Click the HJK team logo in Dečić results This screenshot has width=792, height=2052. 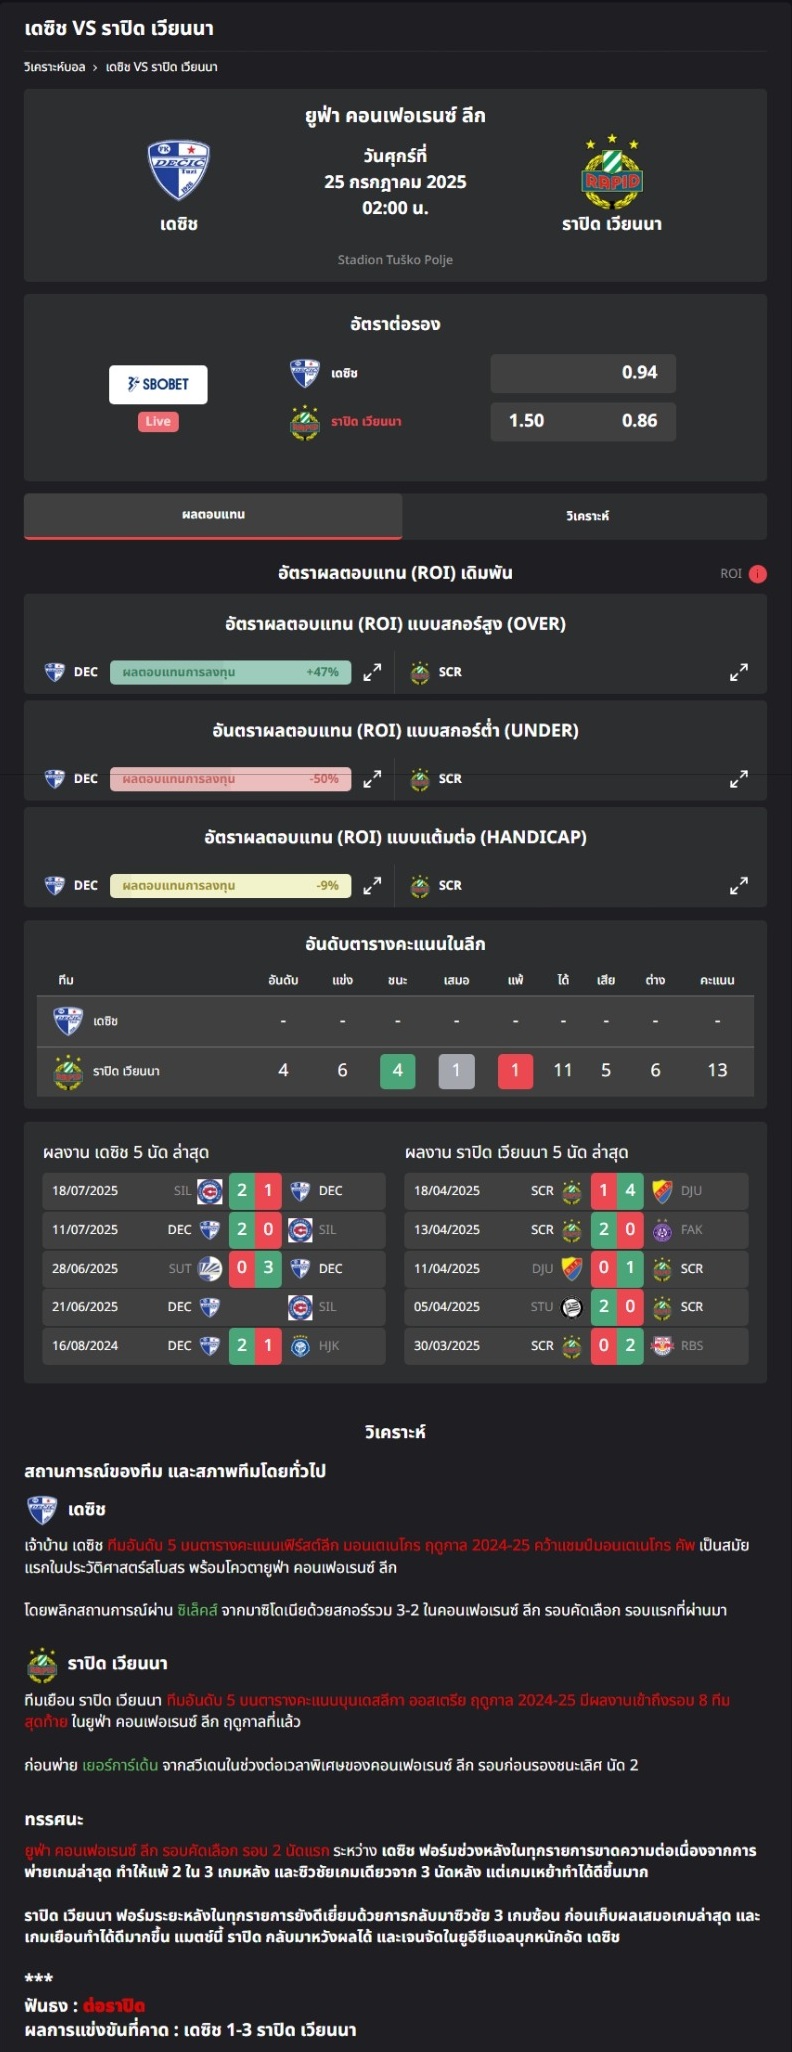click(x=300, y=1346)
